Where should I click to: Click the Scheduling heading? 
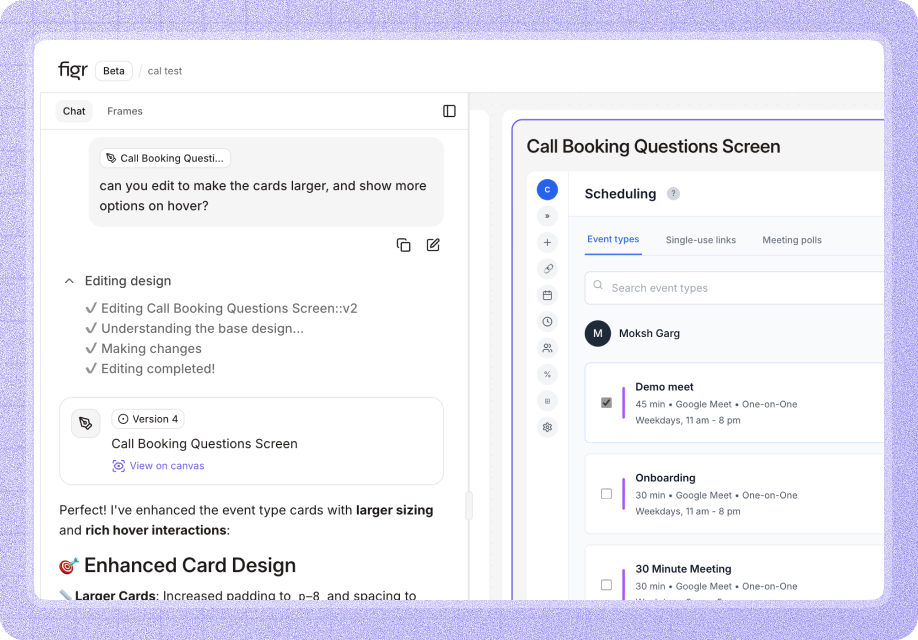(620, 194)
